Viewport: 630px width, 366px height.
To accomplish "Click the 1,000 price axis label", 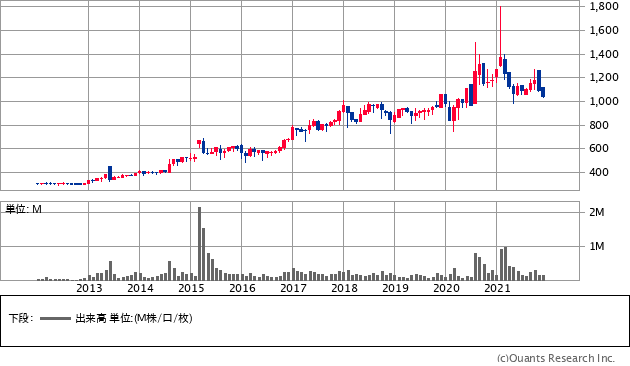I will click(604, 101).
